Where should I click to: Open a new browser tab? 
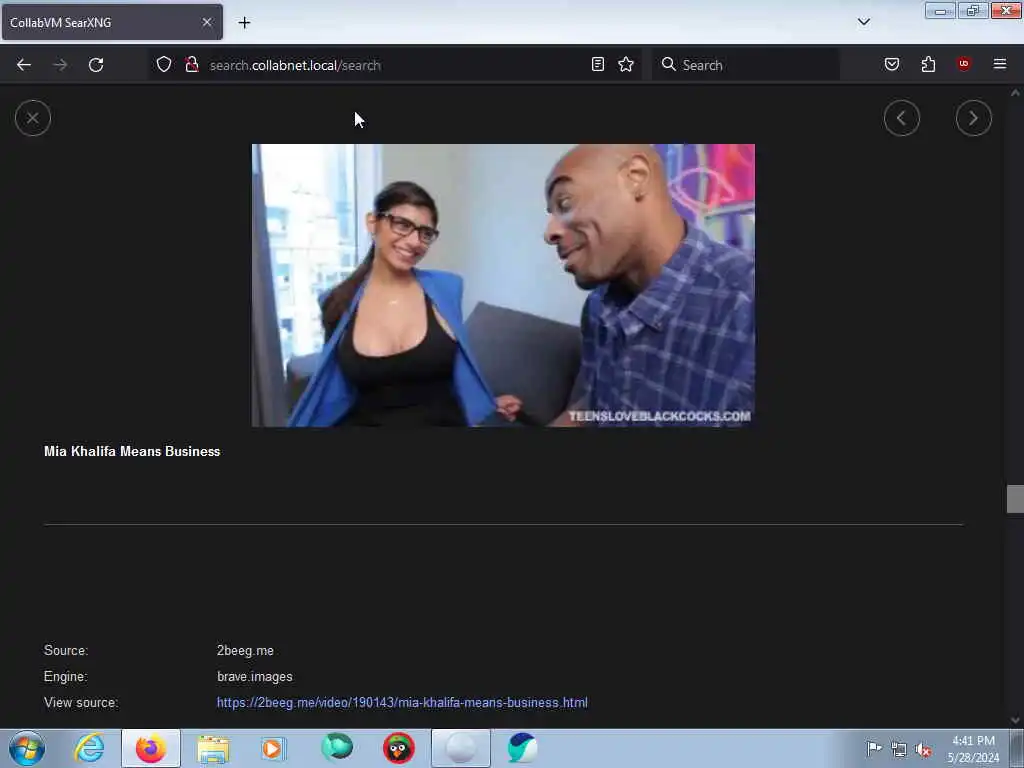pyautogui.click(x=244, y=23)
